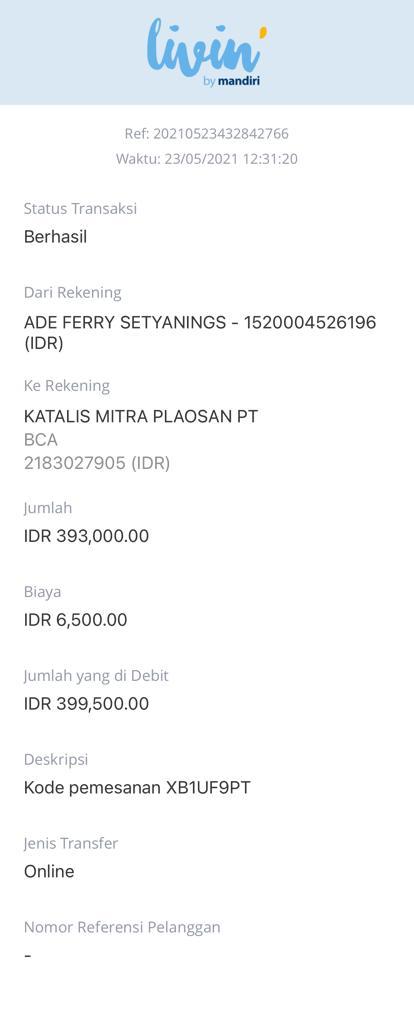This screenshot has width=414, height=1024.
Task: Click the Online transfer type value
Action: pyautogui.click(x=49, y=872)
